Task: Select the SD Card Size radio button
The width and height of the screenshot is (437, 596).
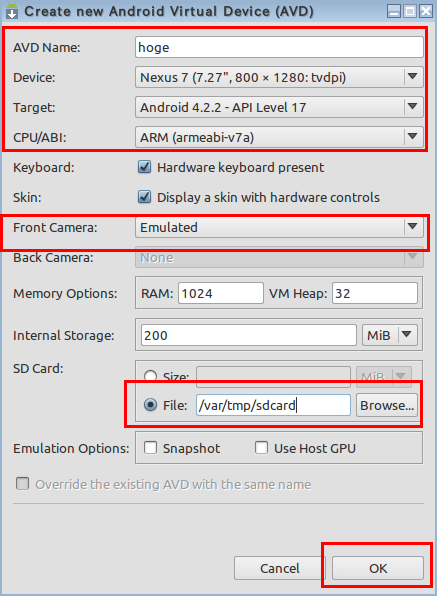Action: tap(150, 376)
